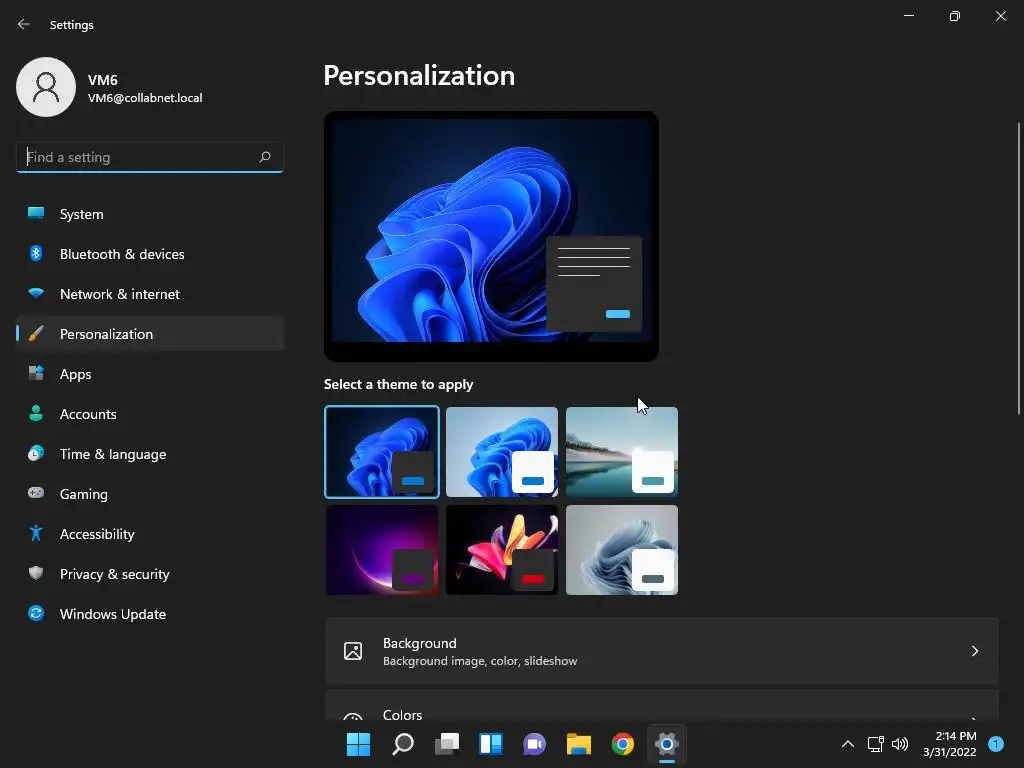Select the Personalization sidebar item
The image size is (1024, 768).
(x=150, y=334)
